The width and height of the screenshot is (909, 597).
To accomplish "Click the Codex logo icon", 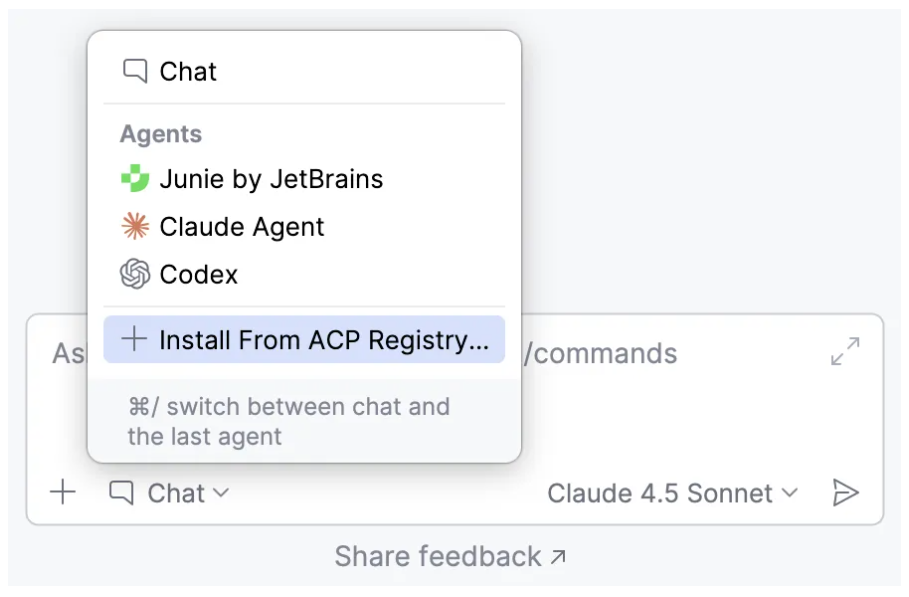I will point(135,274).
